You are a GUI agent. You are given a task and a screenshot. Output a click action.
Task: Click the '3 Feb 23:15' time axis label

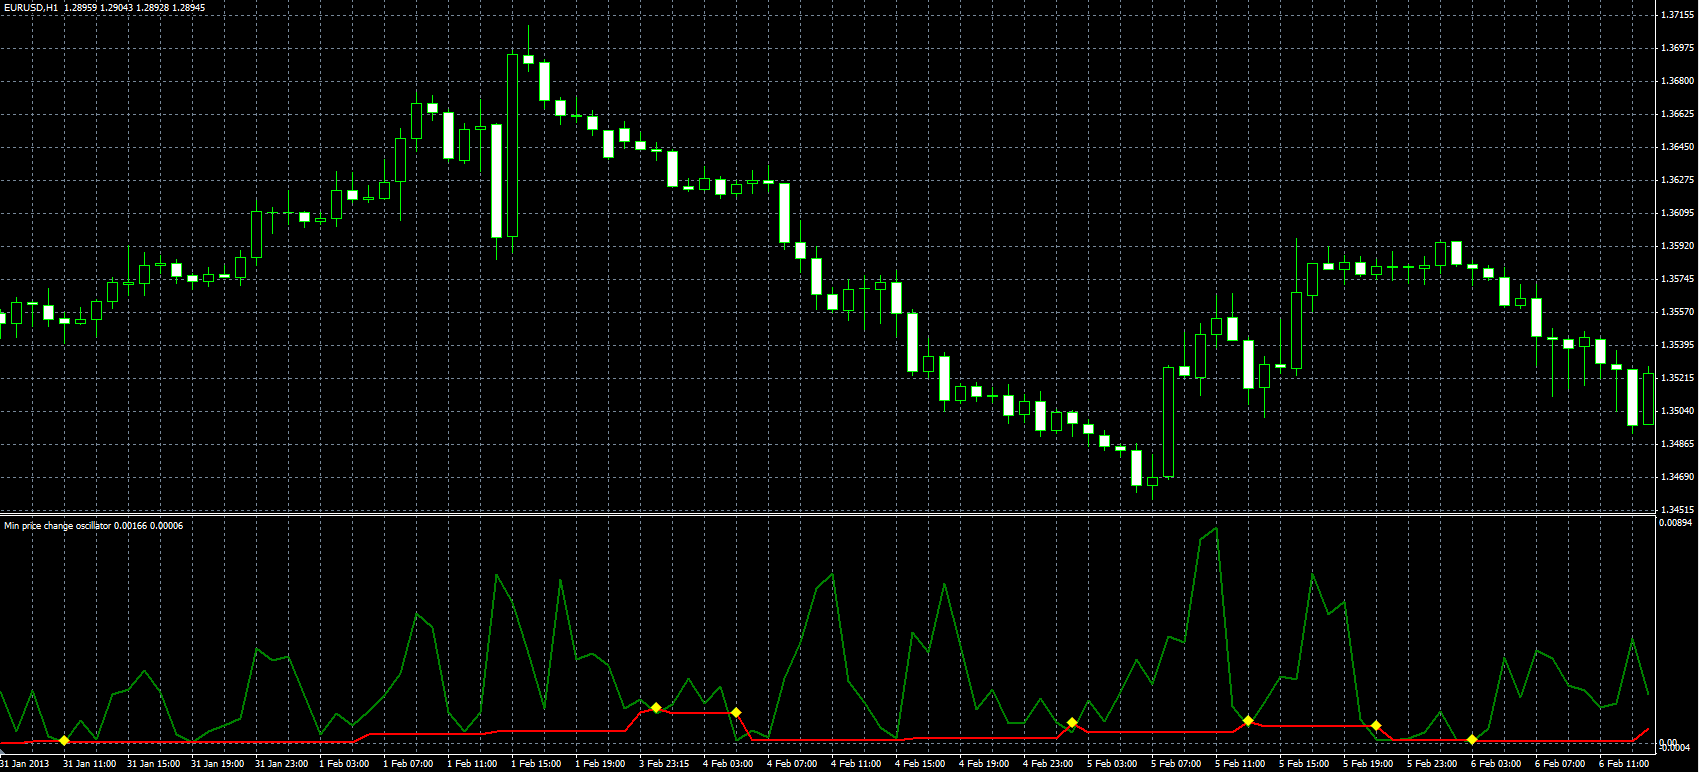(664, 764)
